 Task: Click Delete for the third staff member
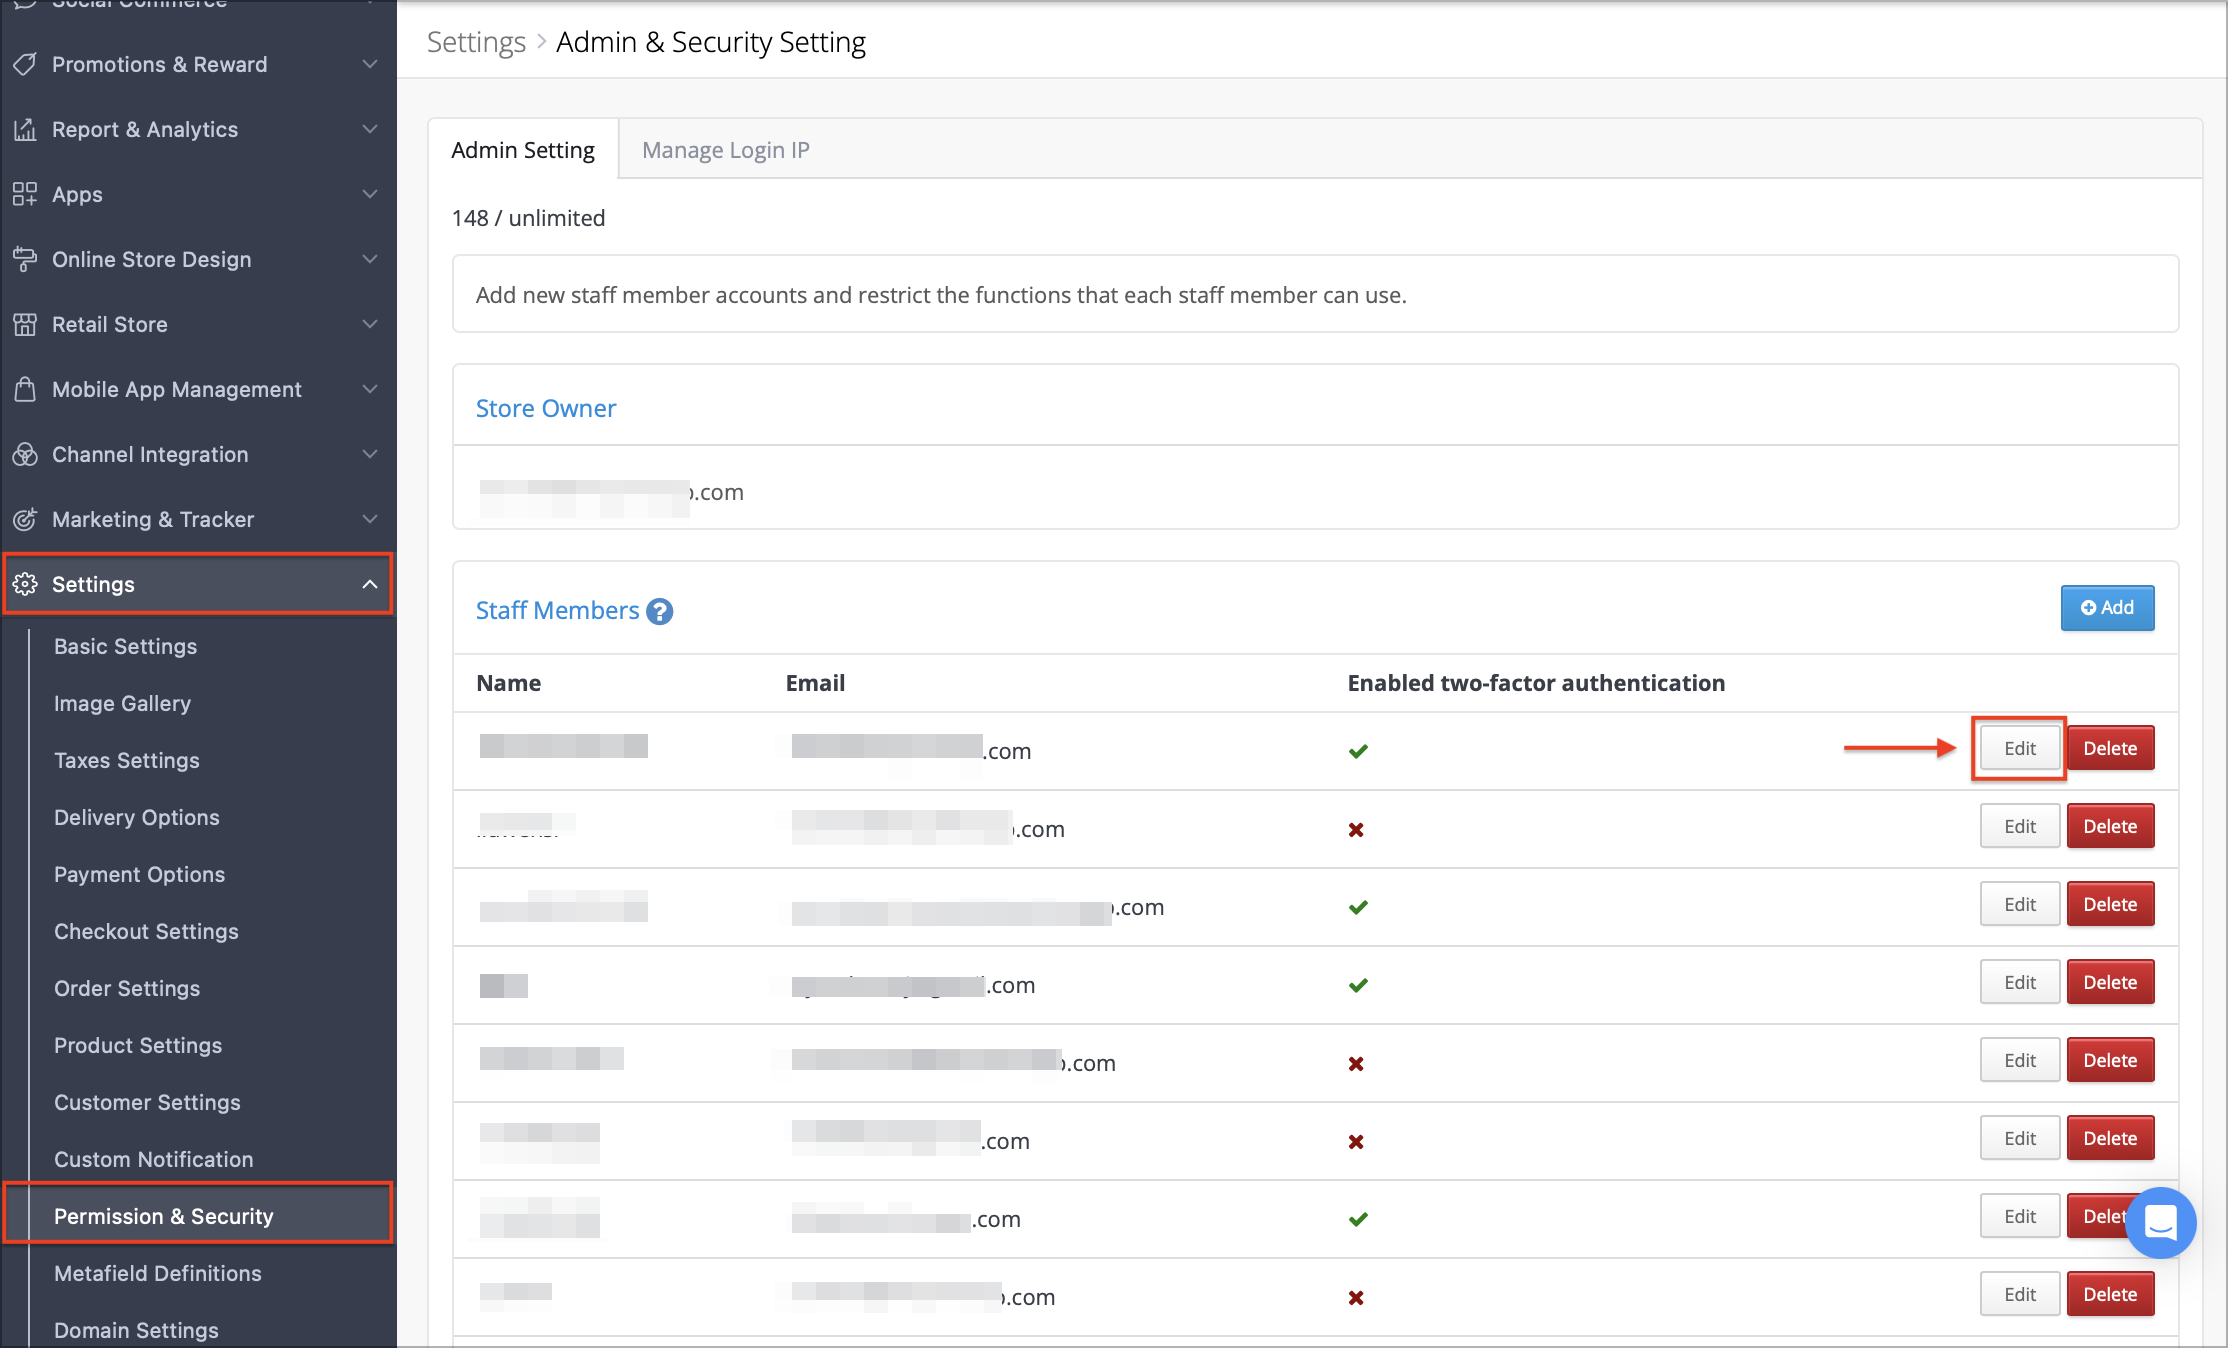[x=2110, y=904]
